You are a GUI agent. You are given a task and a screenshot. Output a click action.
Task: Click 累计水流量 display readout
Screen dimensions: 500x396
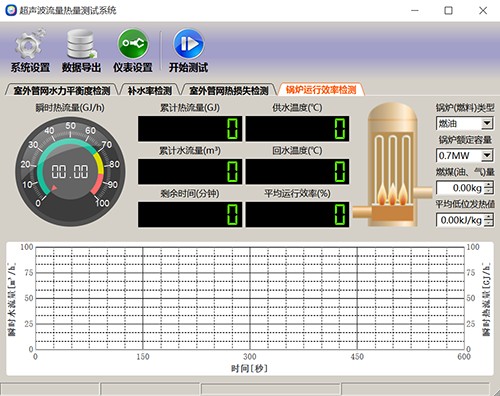tap(190, 172)
